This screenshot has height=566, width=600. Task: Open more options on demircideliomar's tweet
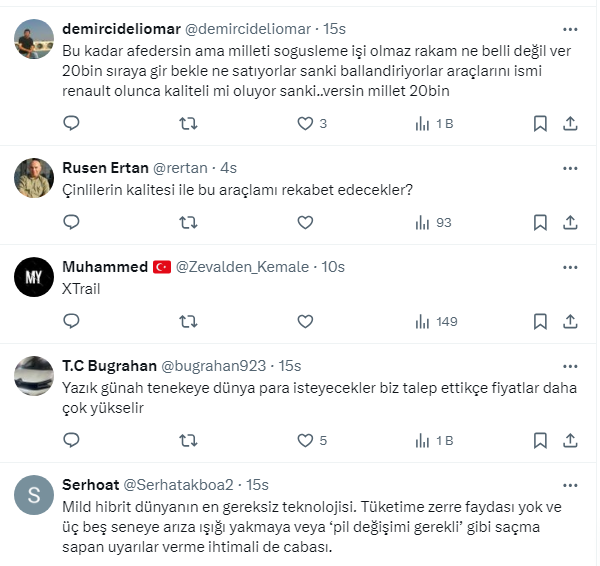point(570,30)
